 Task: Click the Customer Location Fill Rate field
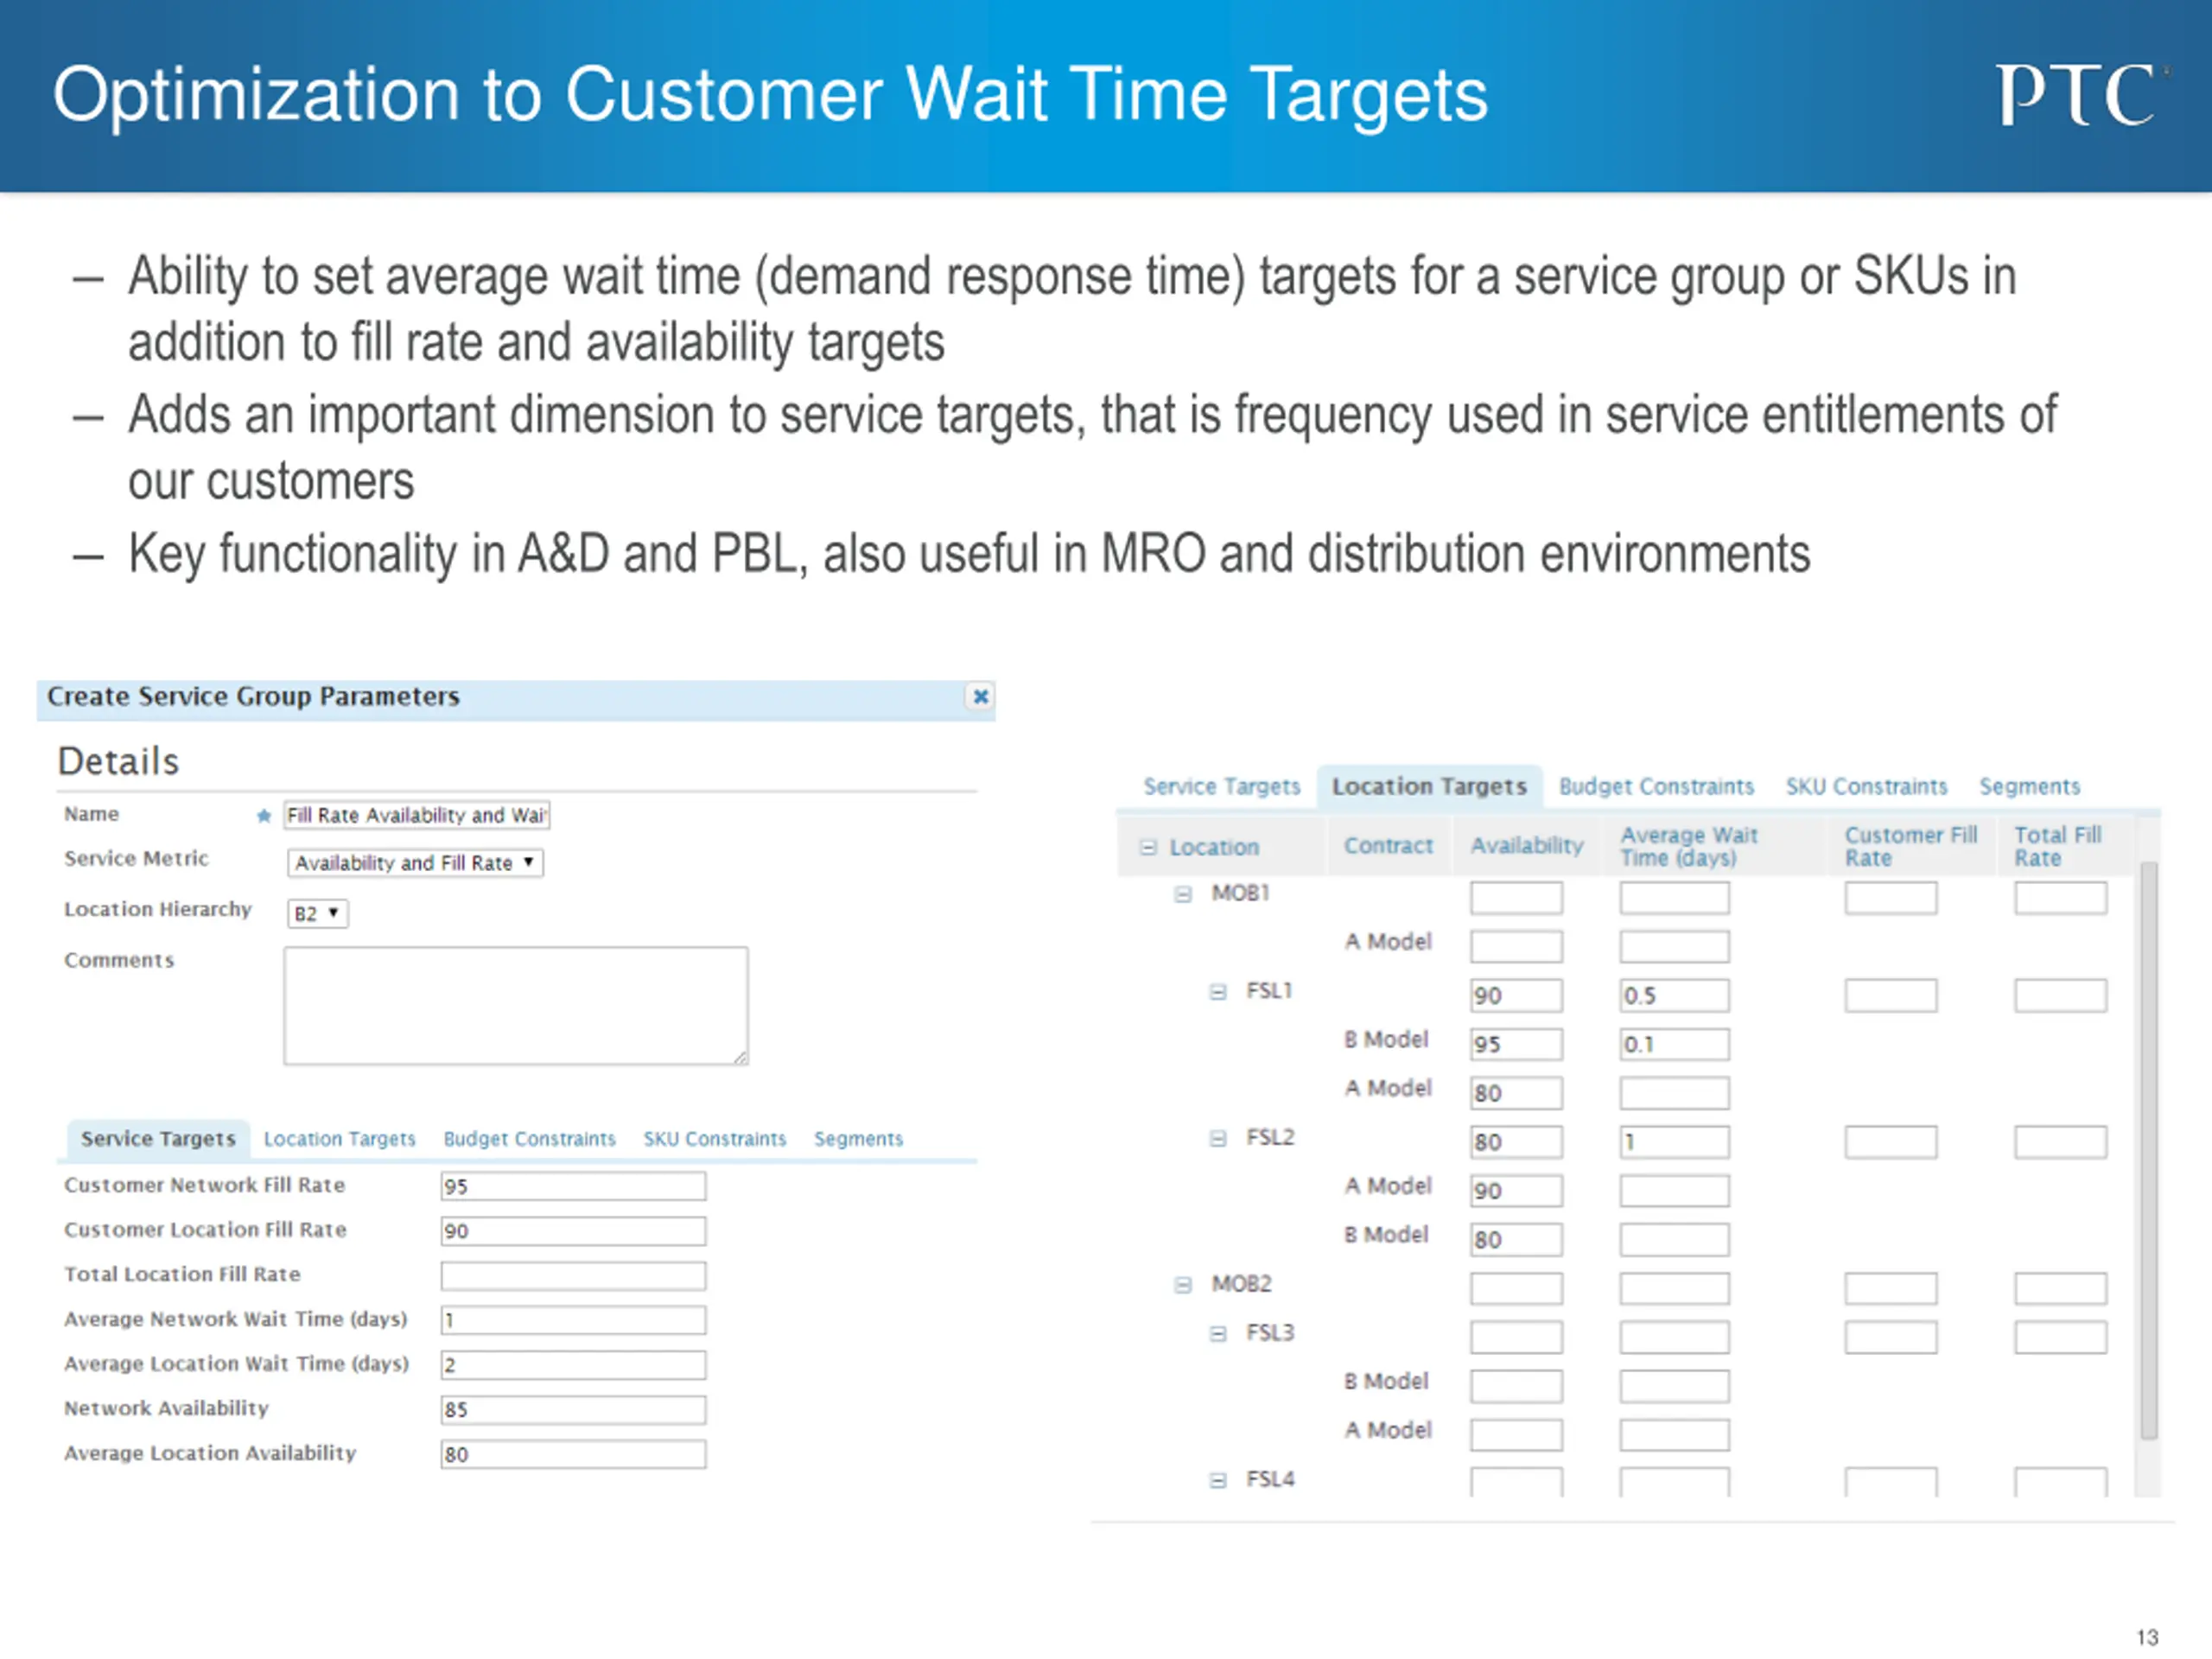(573, 1231)
